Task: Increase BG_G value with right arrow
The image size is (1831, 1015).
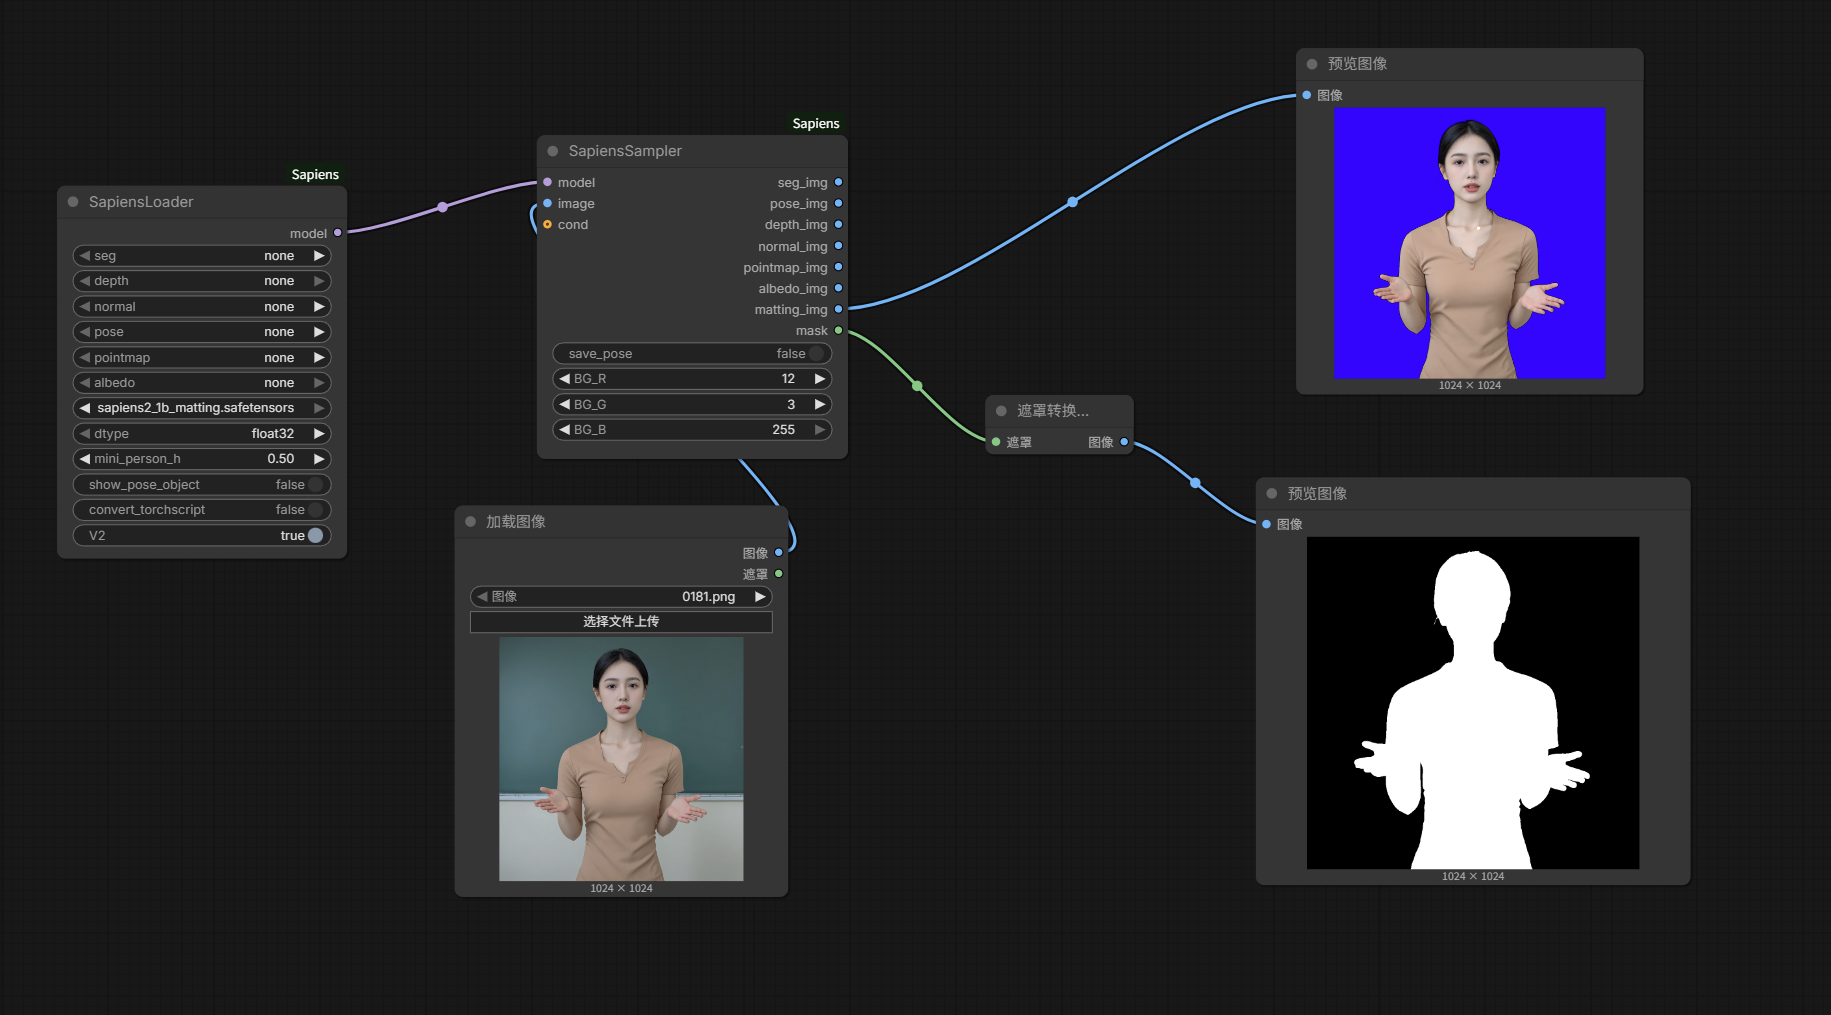Action: coord(820,404)
